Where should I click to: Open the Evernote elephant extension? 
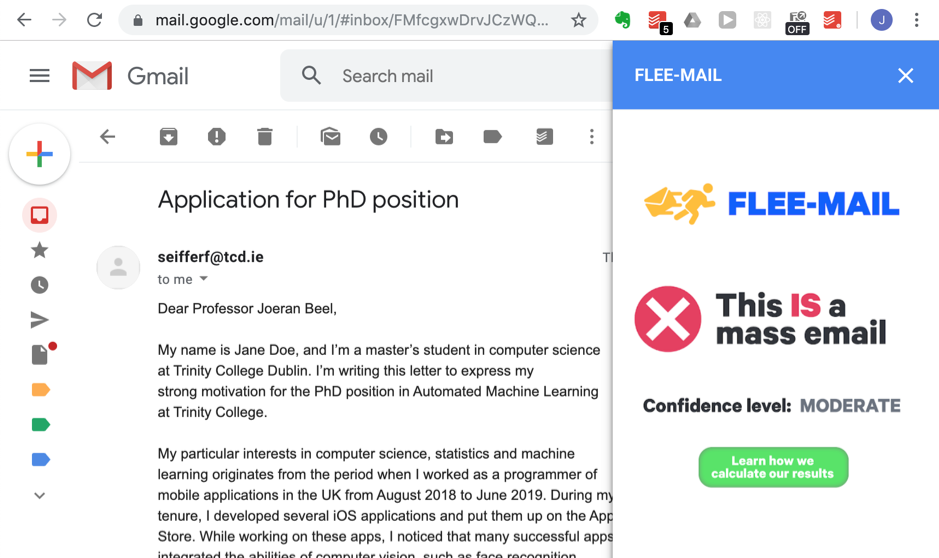click(x=623, y=20)
